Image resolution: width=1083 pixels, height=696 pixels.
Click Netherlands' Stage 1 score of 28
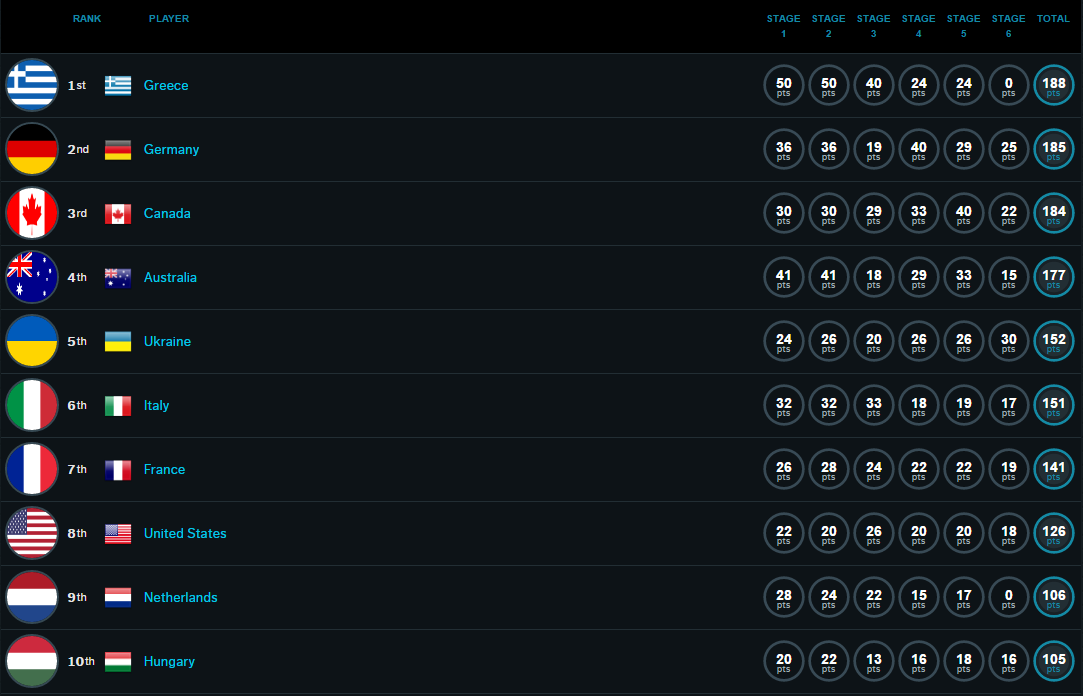click(x=783, y=597)
